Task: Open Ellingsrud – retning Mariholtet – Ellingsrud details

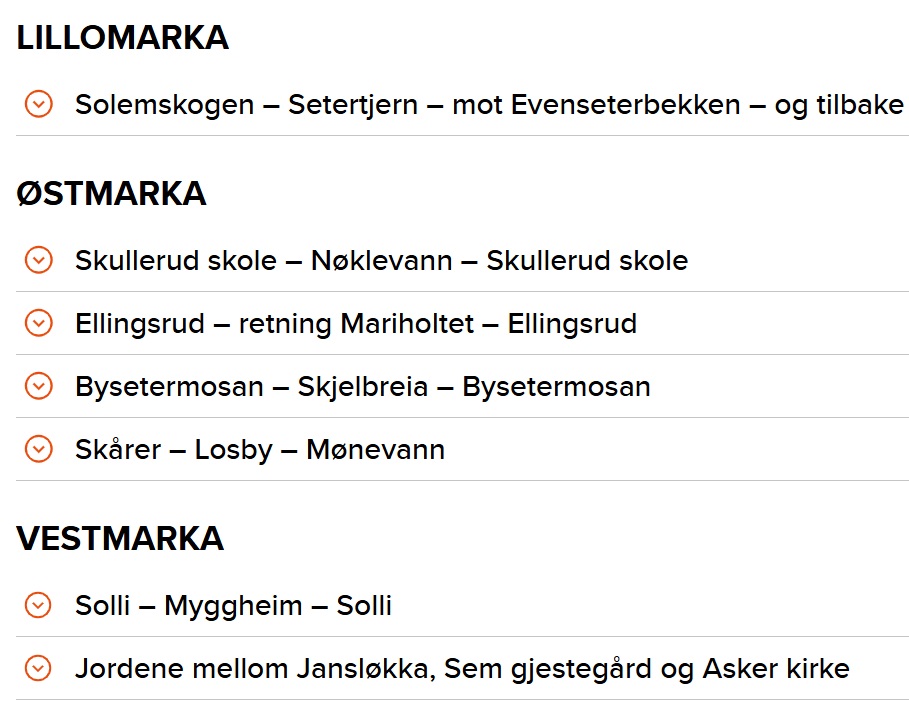Action: (463, 324)
